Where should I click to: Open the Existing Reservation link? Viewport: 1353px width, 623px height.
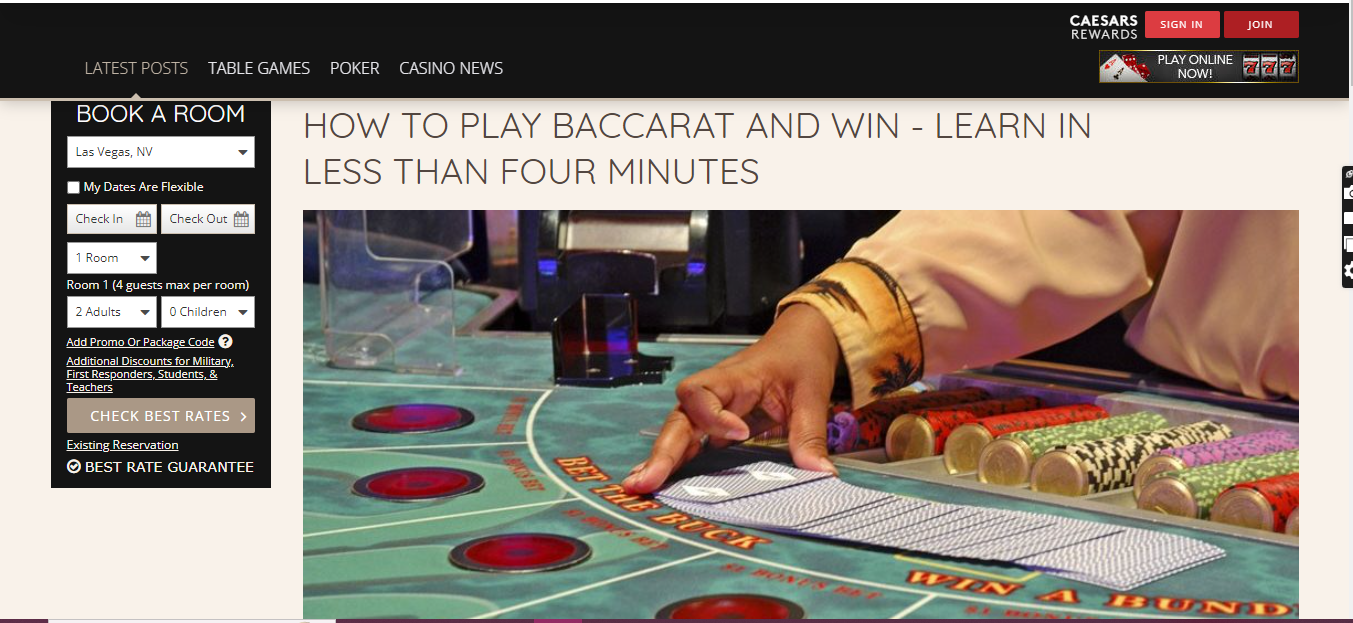coord(122,445)
